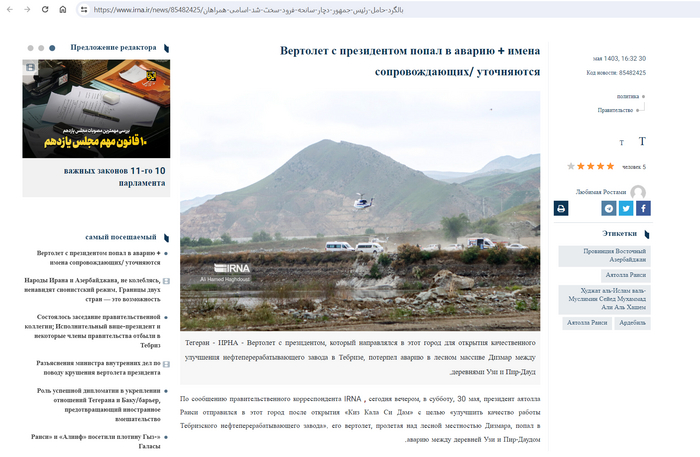This screenshot has height=457, width=700.
Task: Select active blue carousel dot
Action: 52,48
